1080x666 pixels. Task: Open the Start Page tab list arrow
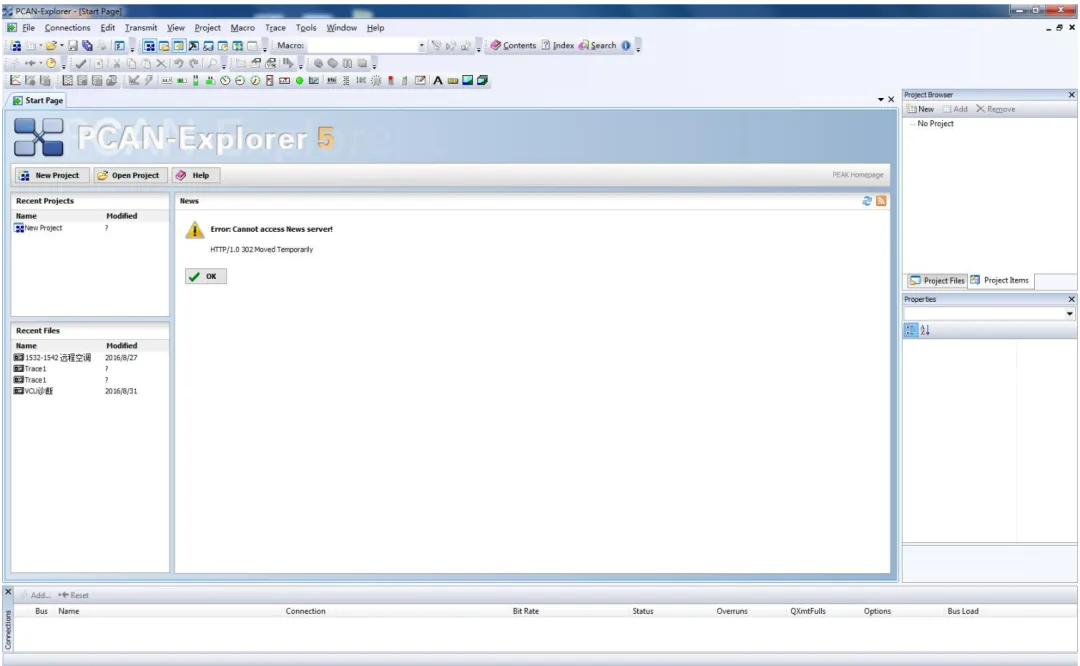tap(880, 100)
